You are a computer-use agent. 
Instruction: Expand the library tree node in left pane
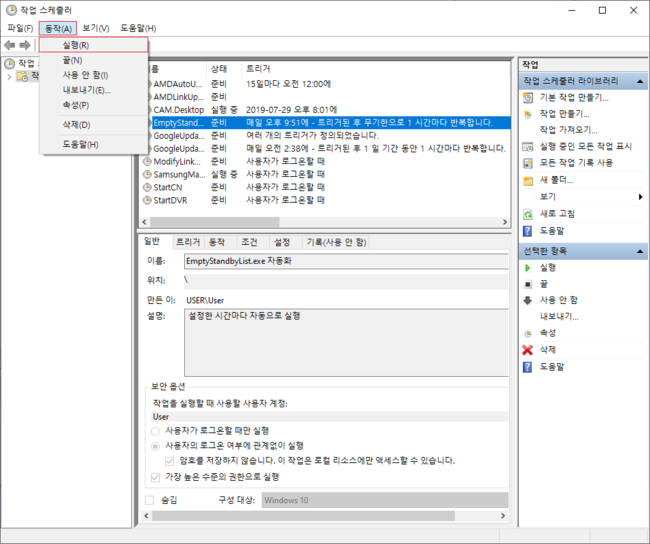pyautogui.click(x=9, y=76)
